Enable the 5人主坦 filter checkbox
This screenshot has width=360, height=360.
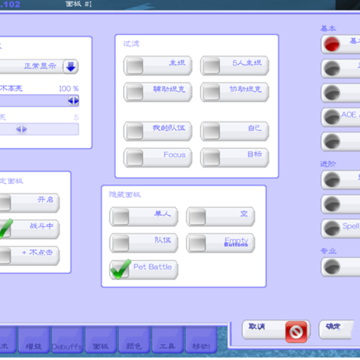pyautogui.click(x=211, y=65)
